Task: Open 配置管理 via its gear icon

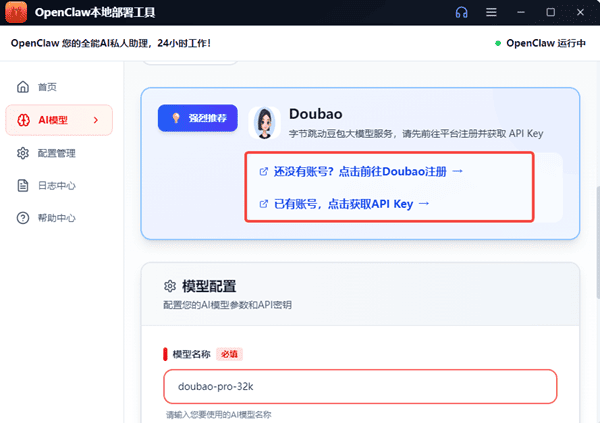Action: (x=24, y=153)
